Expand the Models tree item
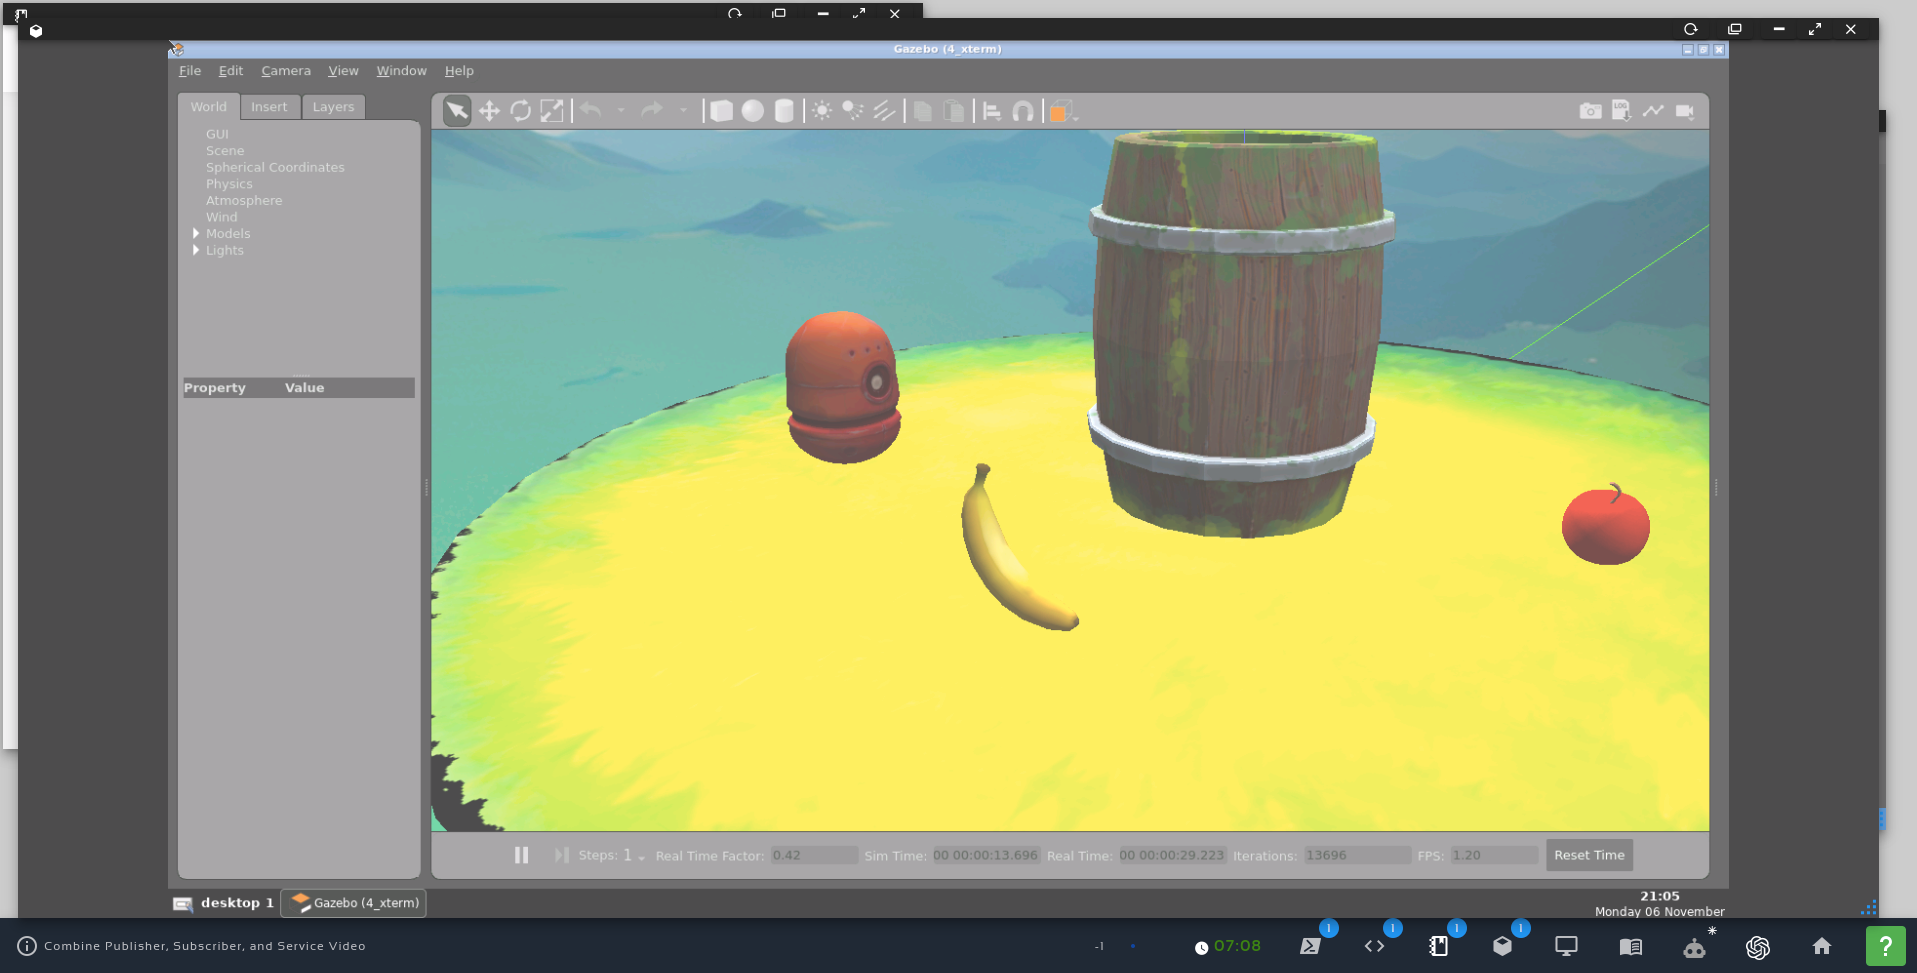 point(196,234)
